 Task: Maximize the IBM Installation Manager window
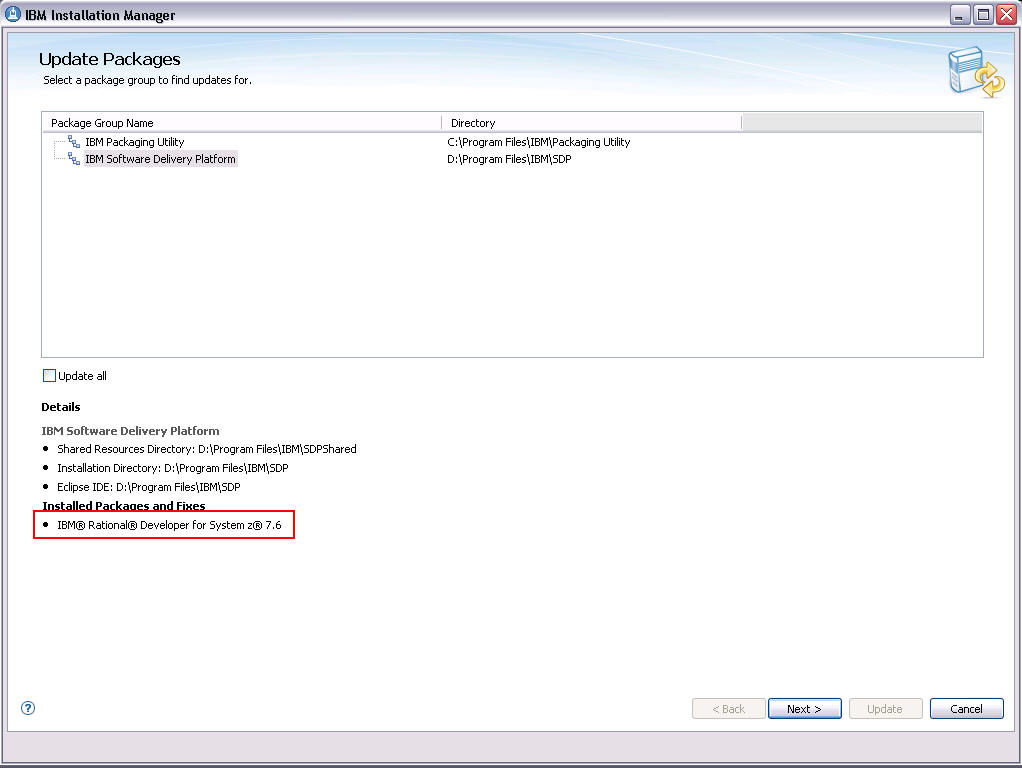click(x=983, y=14)
